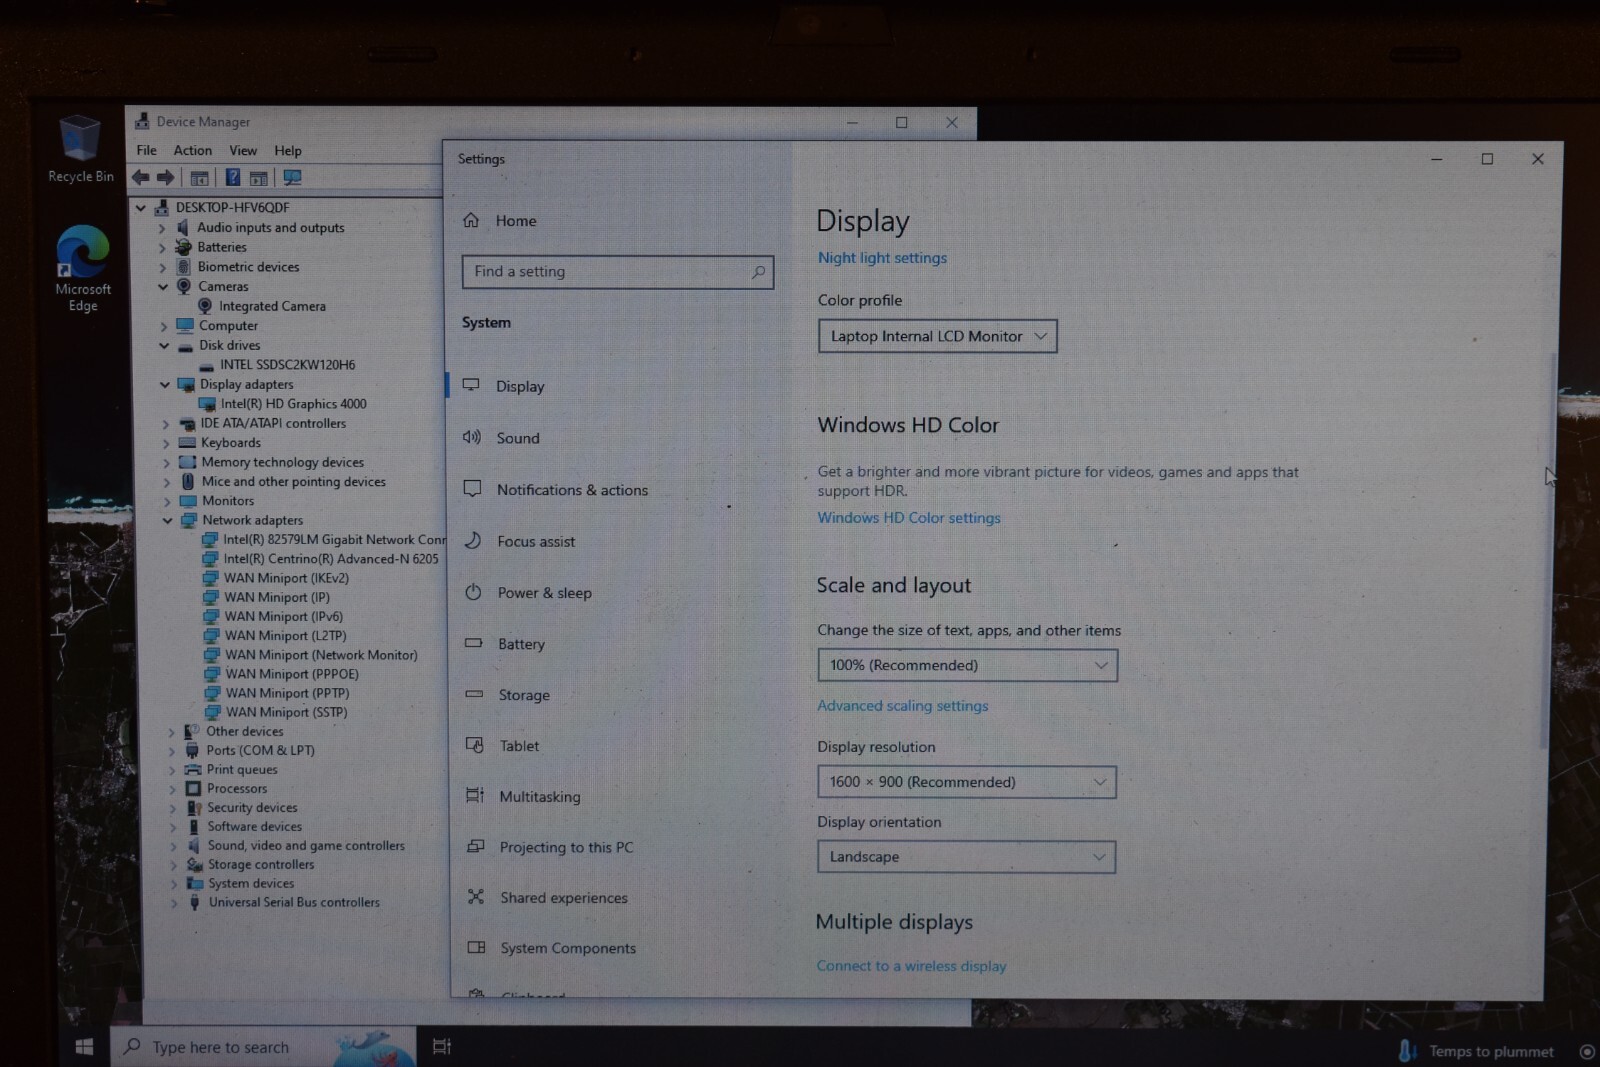The image size is (1600, 1067).
Task: Select INTEL SSDSC2KW120H6 disk drive
Action: (x=287, y=365)
